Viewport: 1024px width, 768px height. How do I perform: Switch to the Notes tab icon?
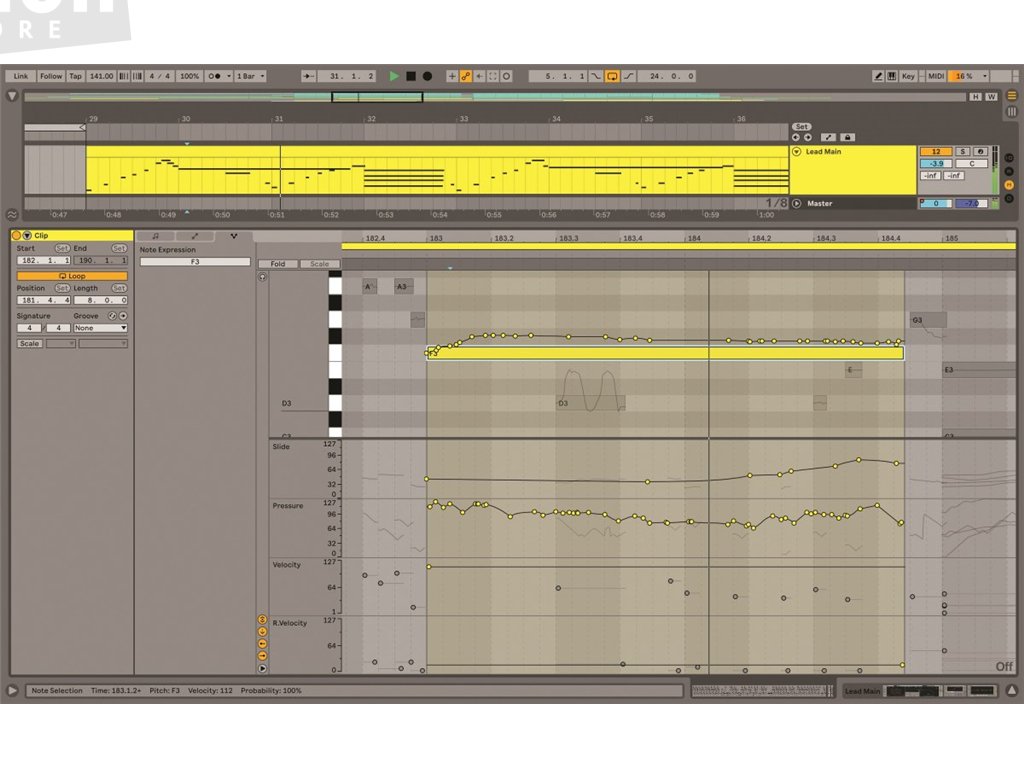[x=155, y=236]
